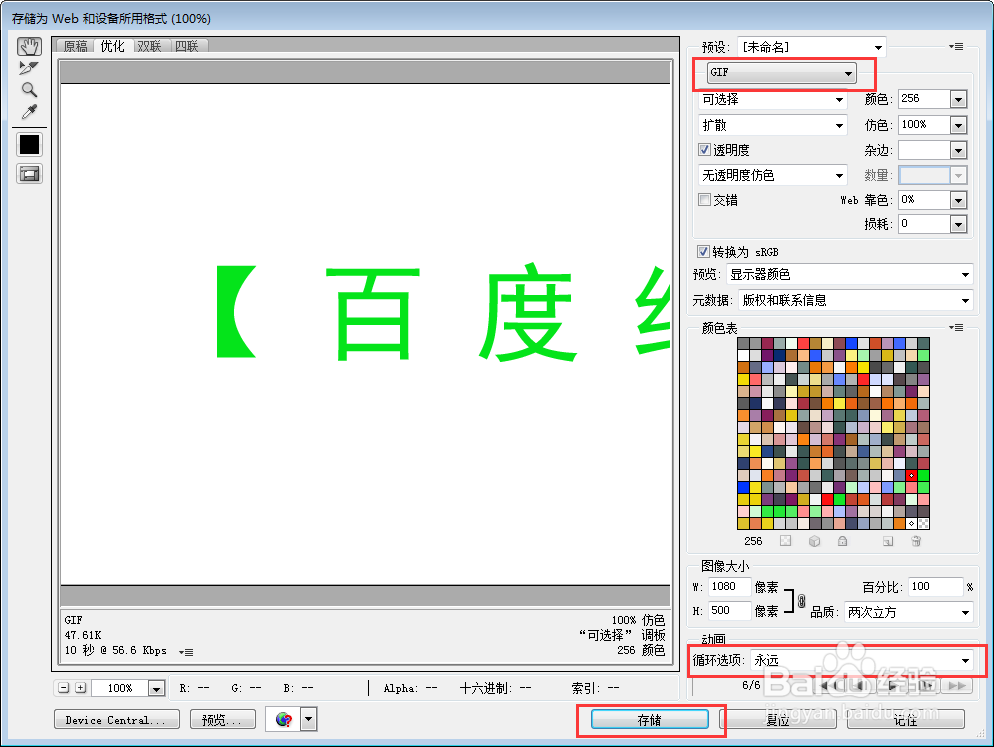Switch to the 四联 tab
The image size is (994, 747).
point(187,46)
